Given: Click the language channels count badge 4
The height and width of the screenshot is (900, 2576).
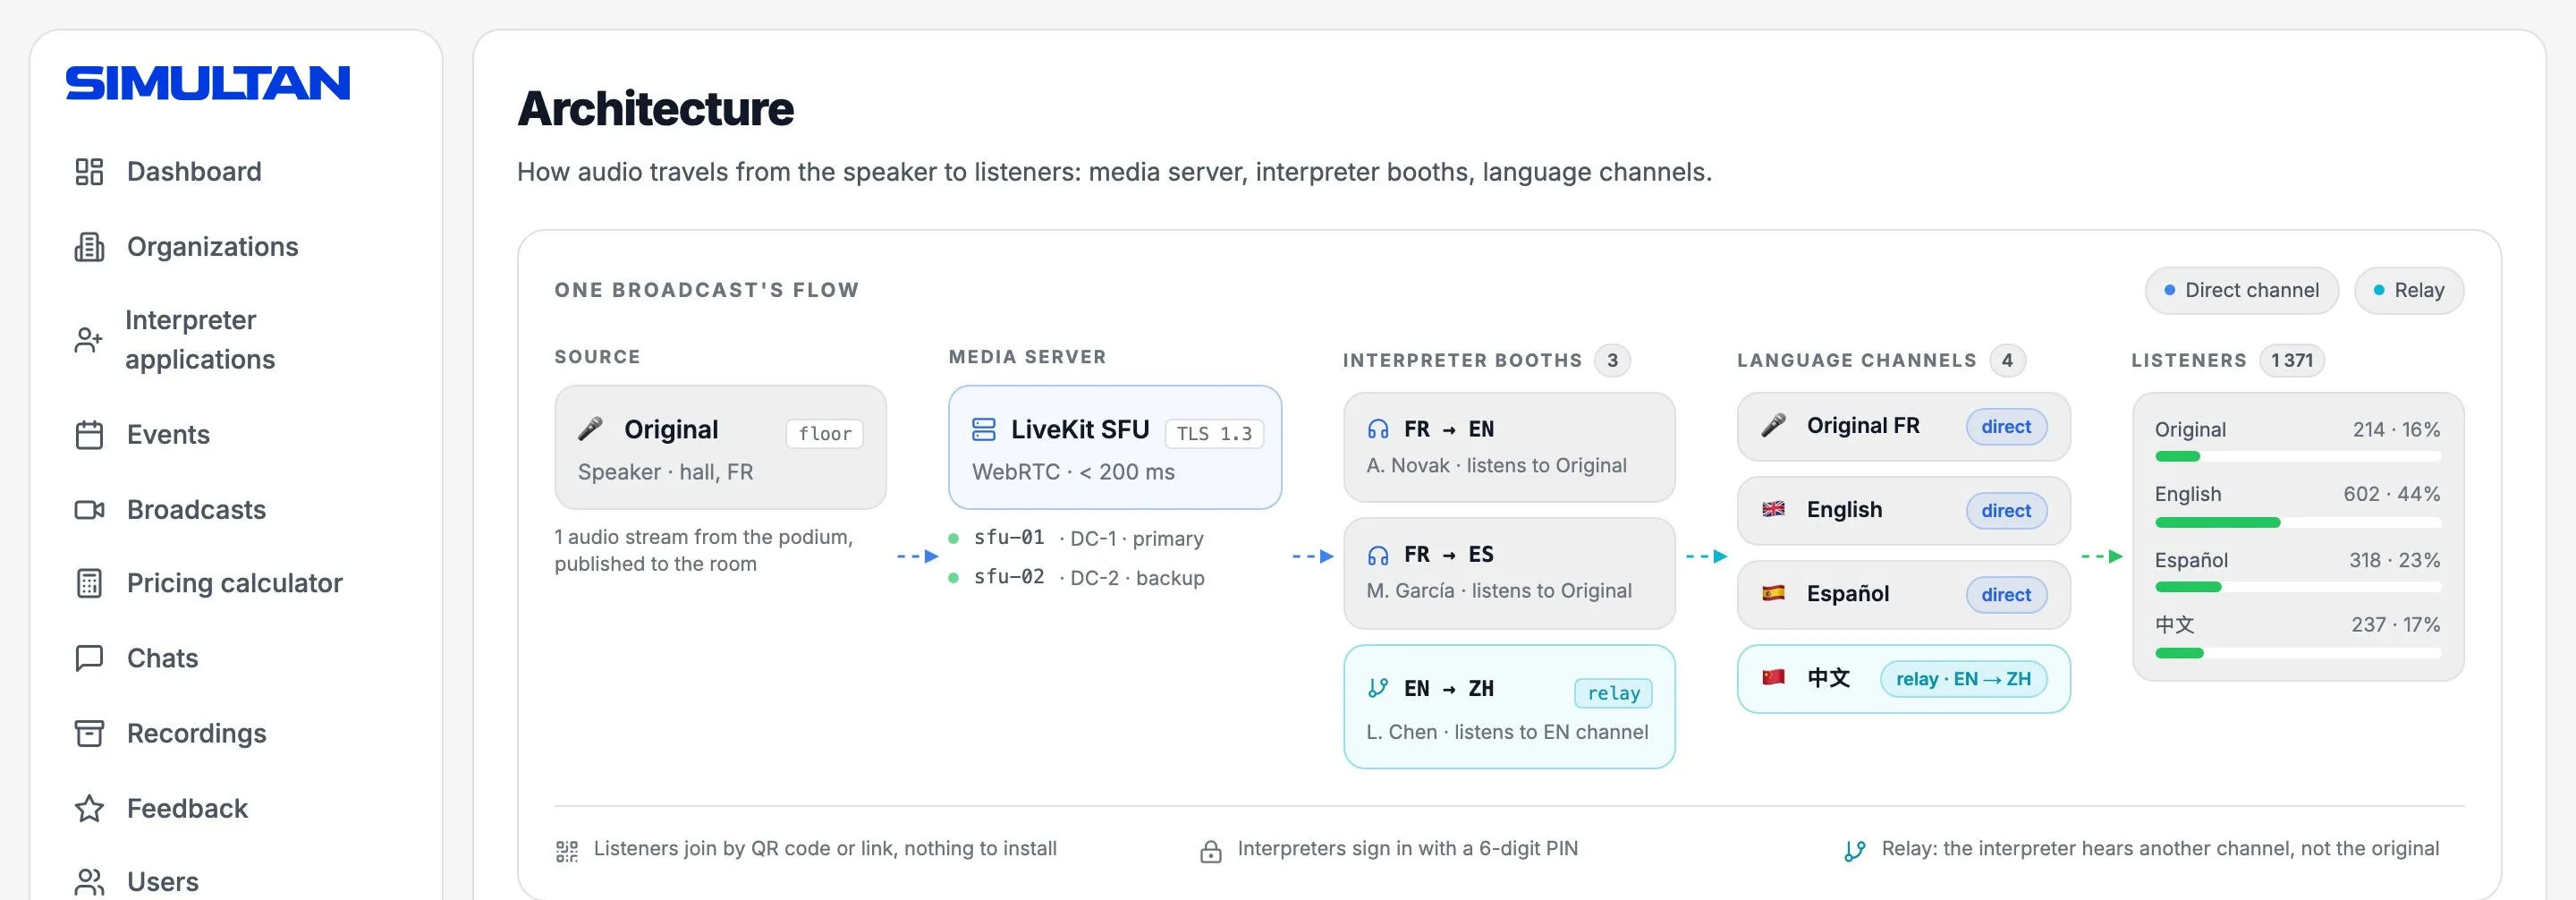Looking at the screenshot, I should click(2007, 360).
